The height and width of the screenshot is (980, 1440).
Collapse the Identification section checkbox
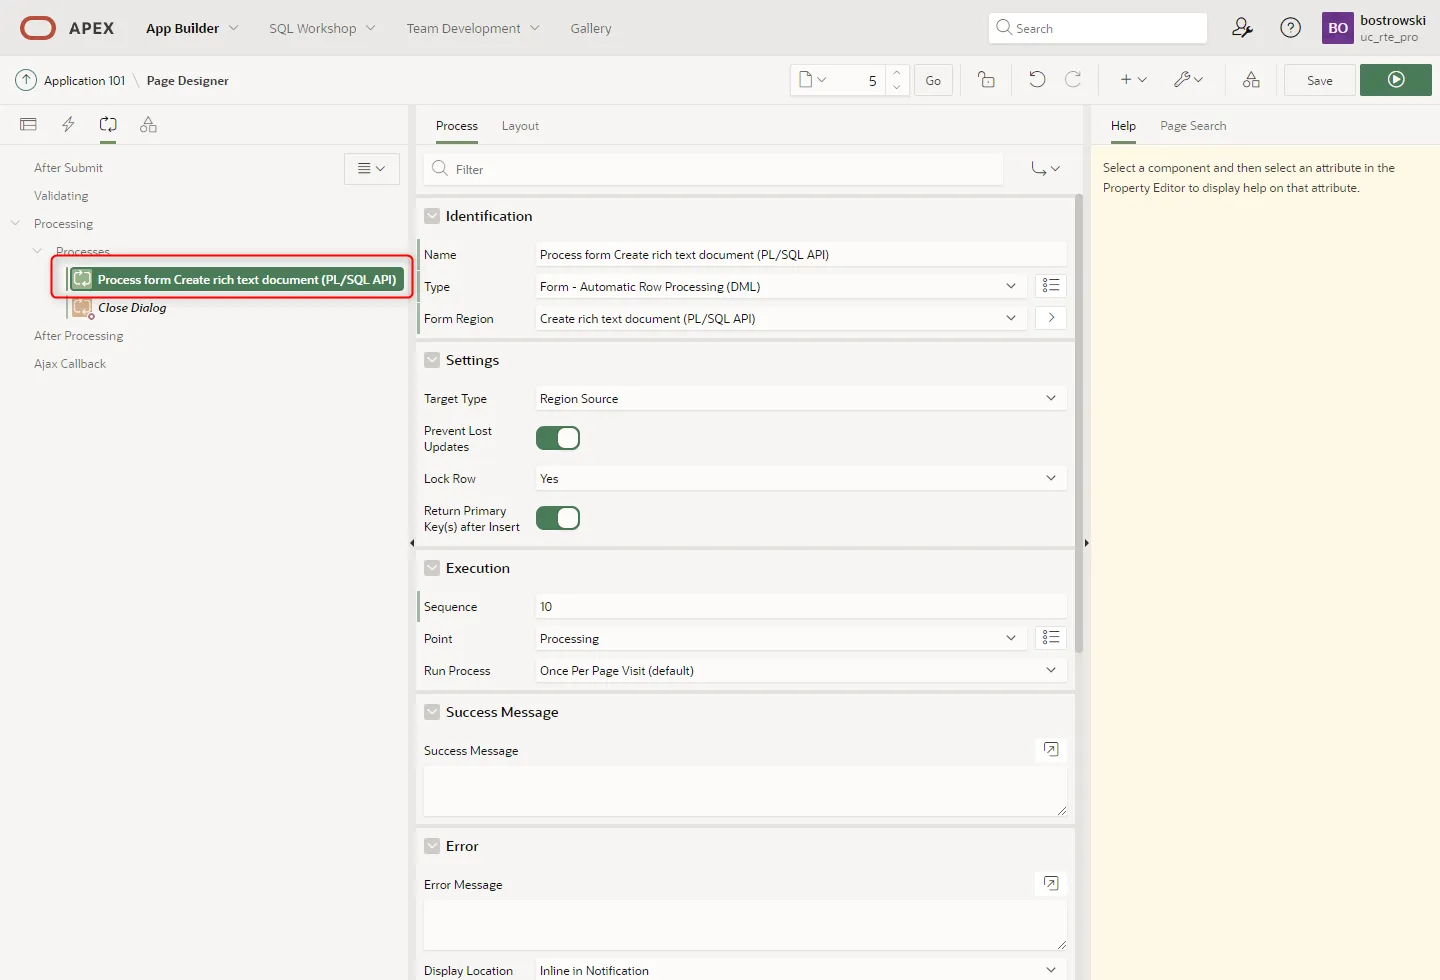(x=432, y=216)
